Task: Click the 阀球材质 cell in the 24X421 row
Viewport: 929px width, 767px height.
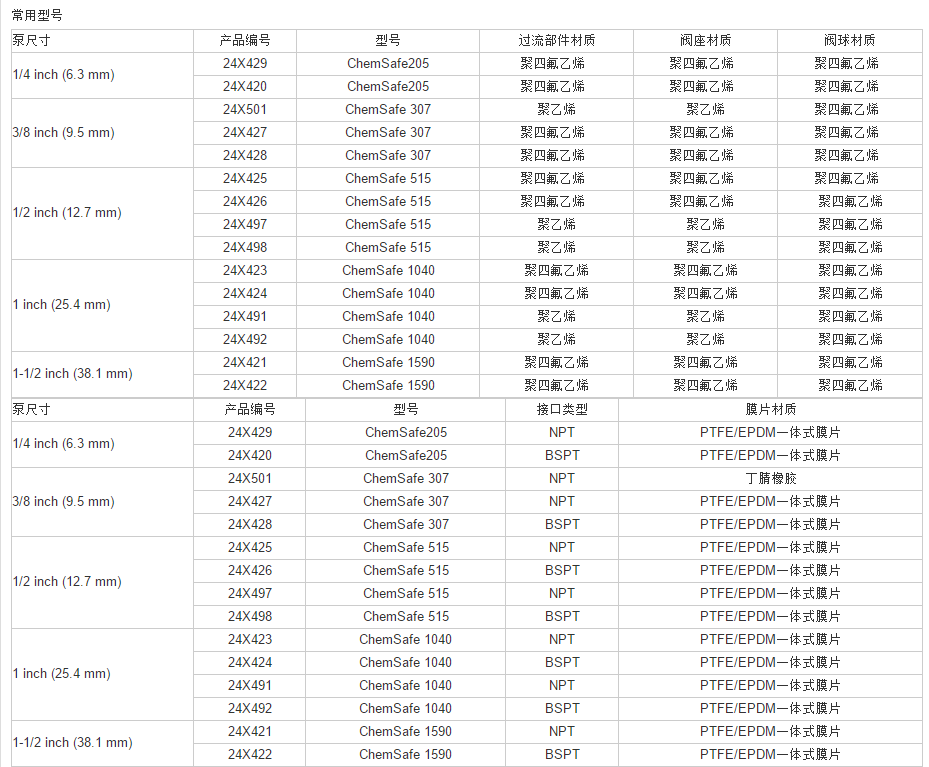Action: [x=850, y=362]
